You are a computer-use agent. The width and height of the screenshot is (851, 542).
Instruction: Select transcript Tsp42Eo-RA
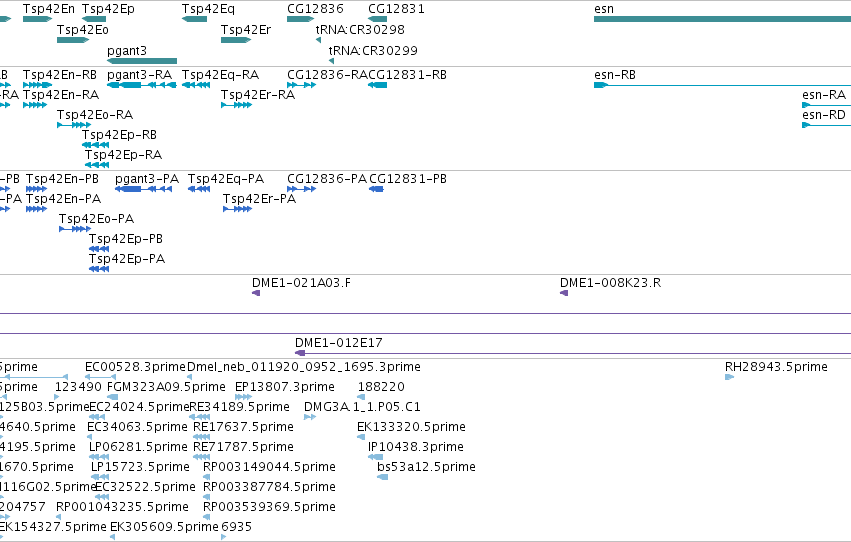tap(74, 125)
